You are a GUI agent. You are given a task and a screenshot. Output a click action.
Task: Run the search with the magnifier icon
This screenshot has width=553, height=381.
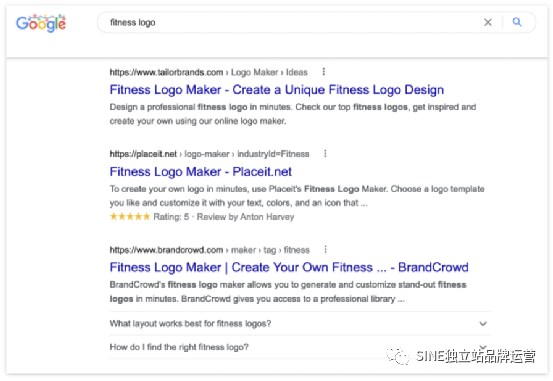click(x=517, y=22)
